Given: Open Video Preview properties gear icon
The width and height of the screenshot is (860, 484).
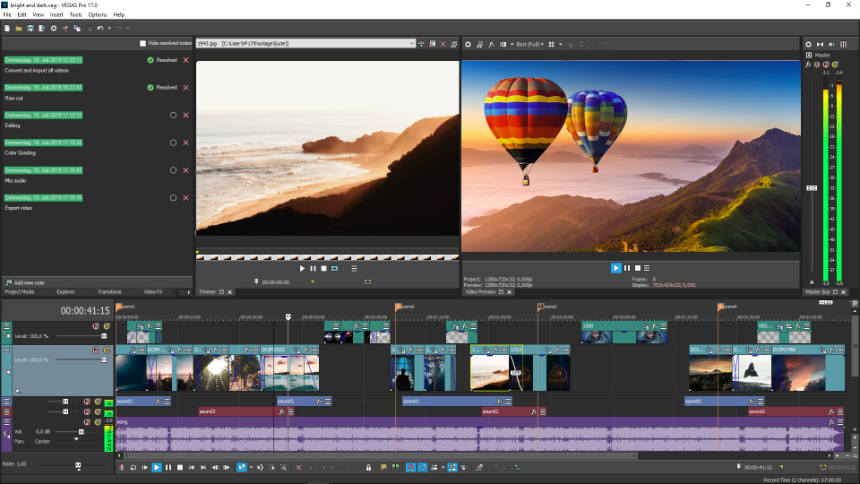Looking at the screenshot, I should (x=468, y=44).
